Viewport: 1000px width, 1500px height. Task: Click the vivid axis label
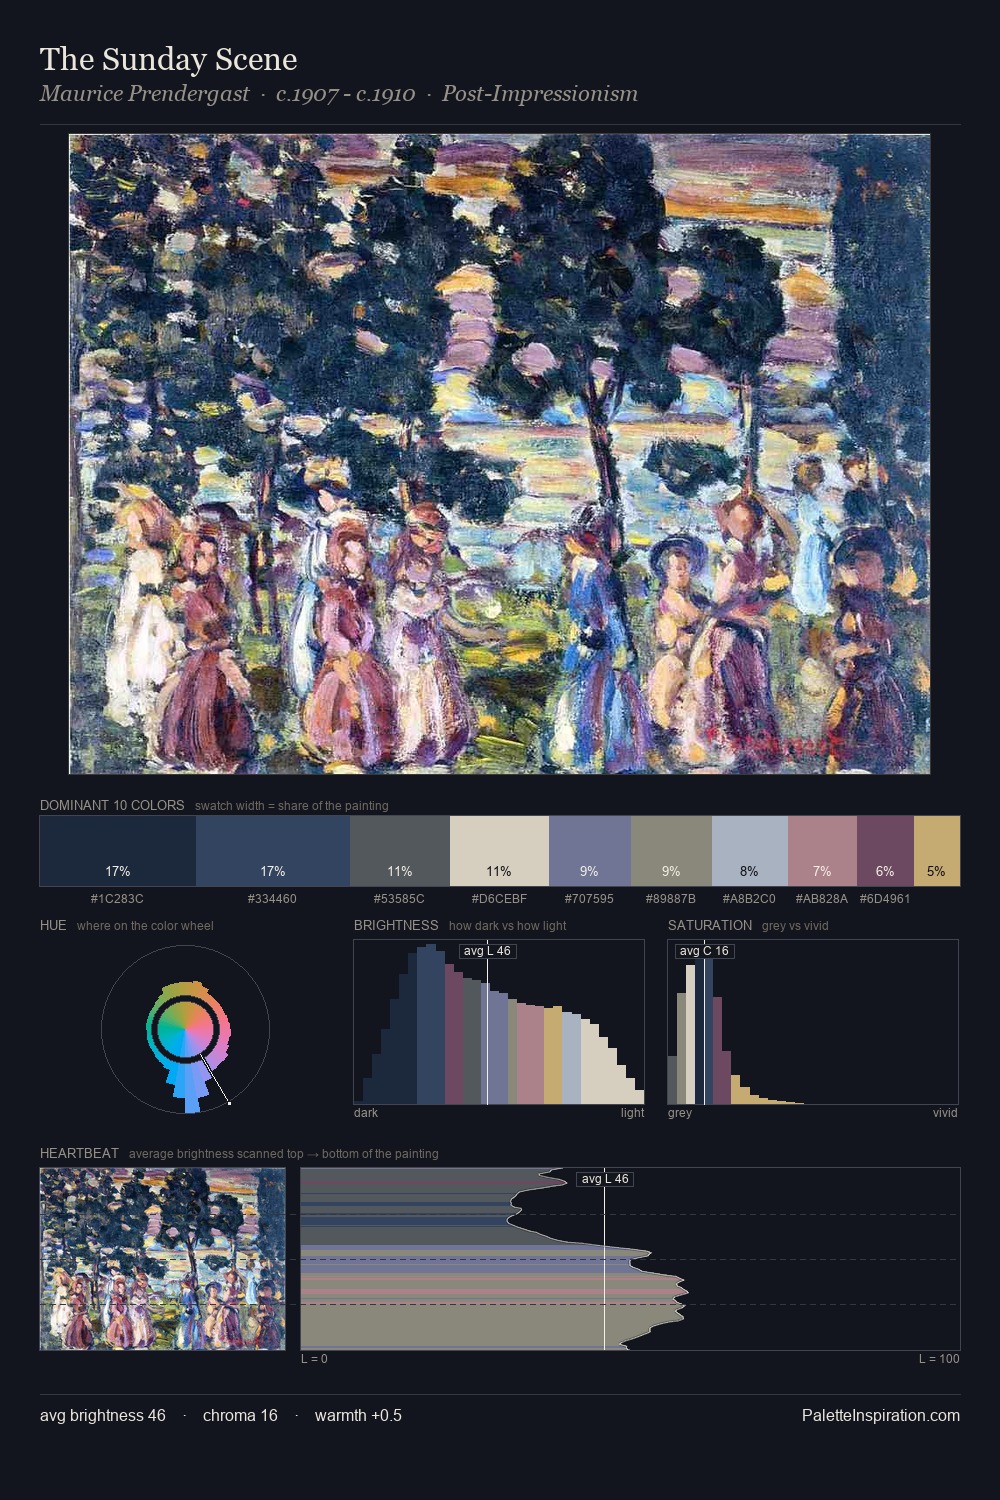(945, 1113)
